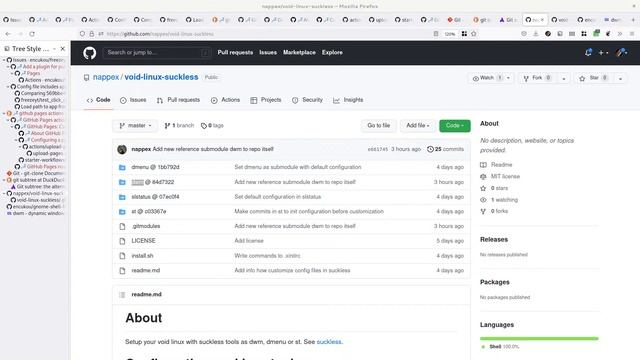
Task: Open the Tree Style Tab sidebar switcher dropdown
Action: 54,49
